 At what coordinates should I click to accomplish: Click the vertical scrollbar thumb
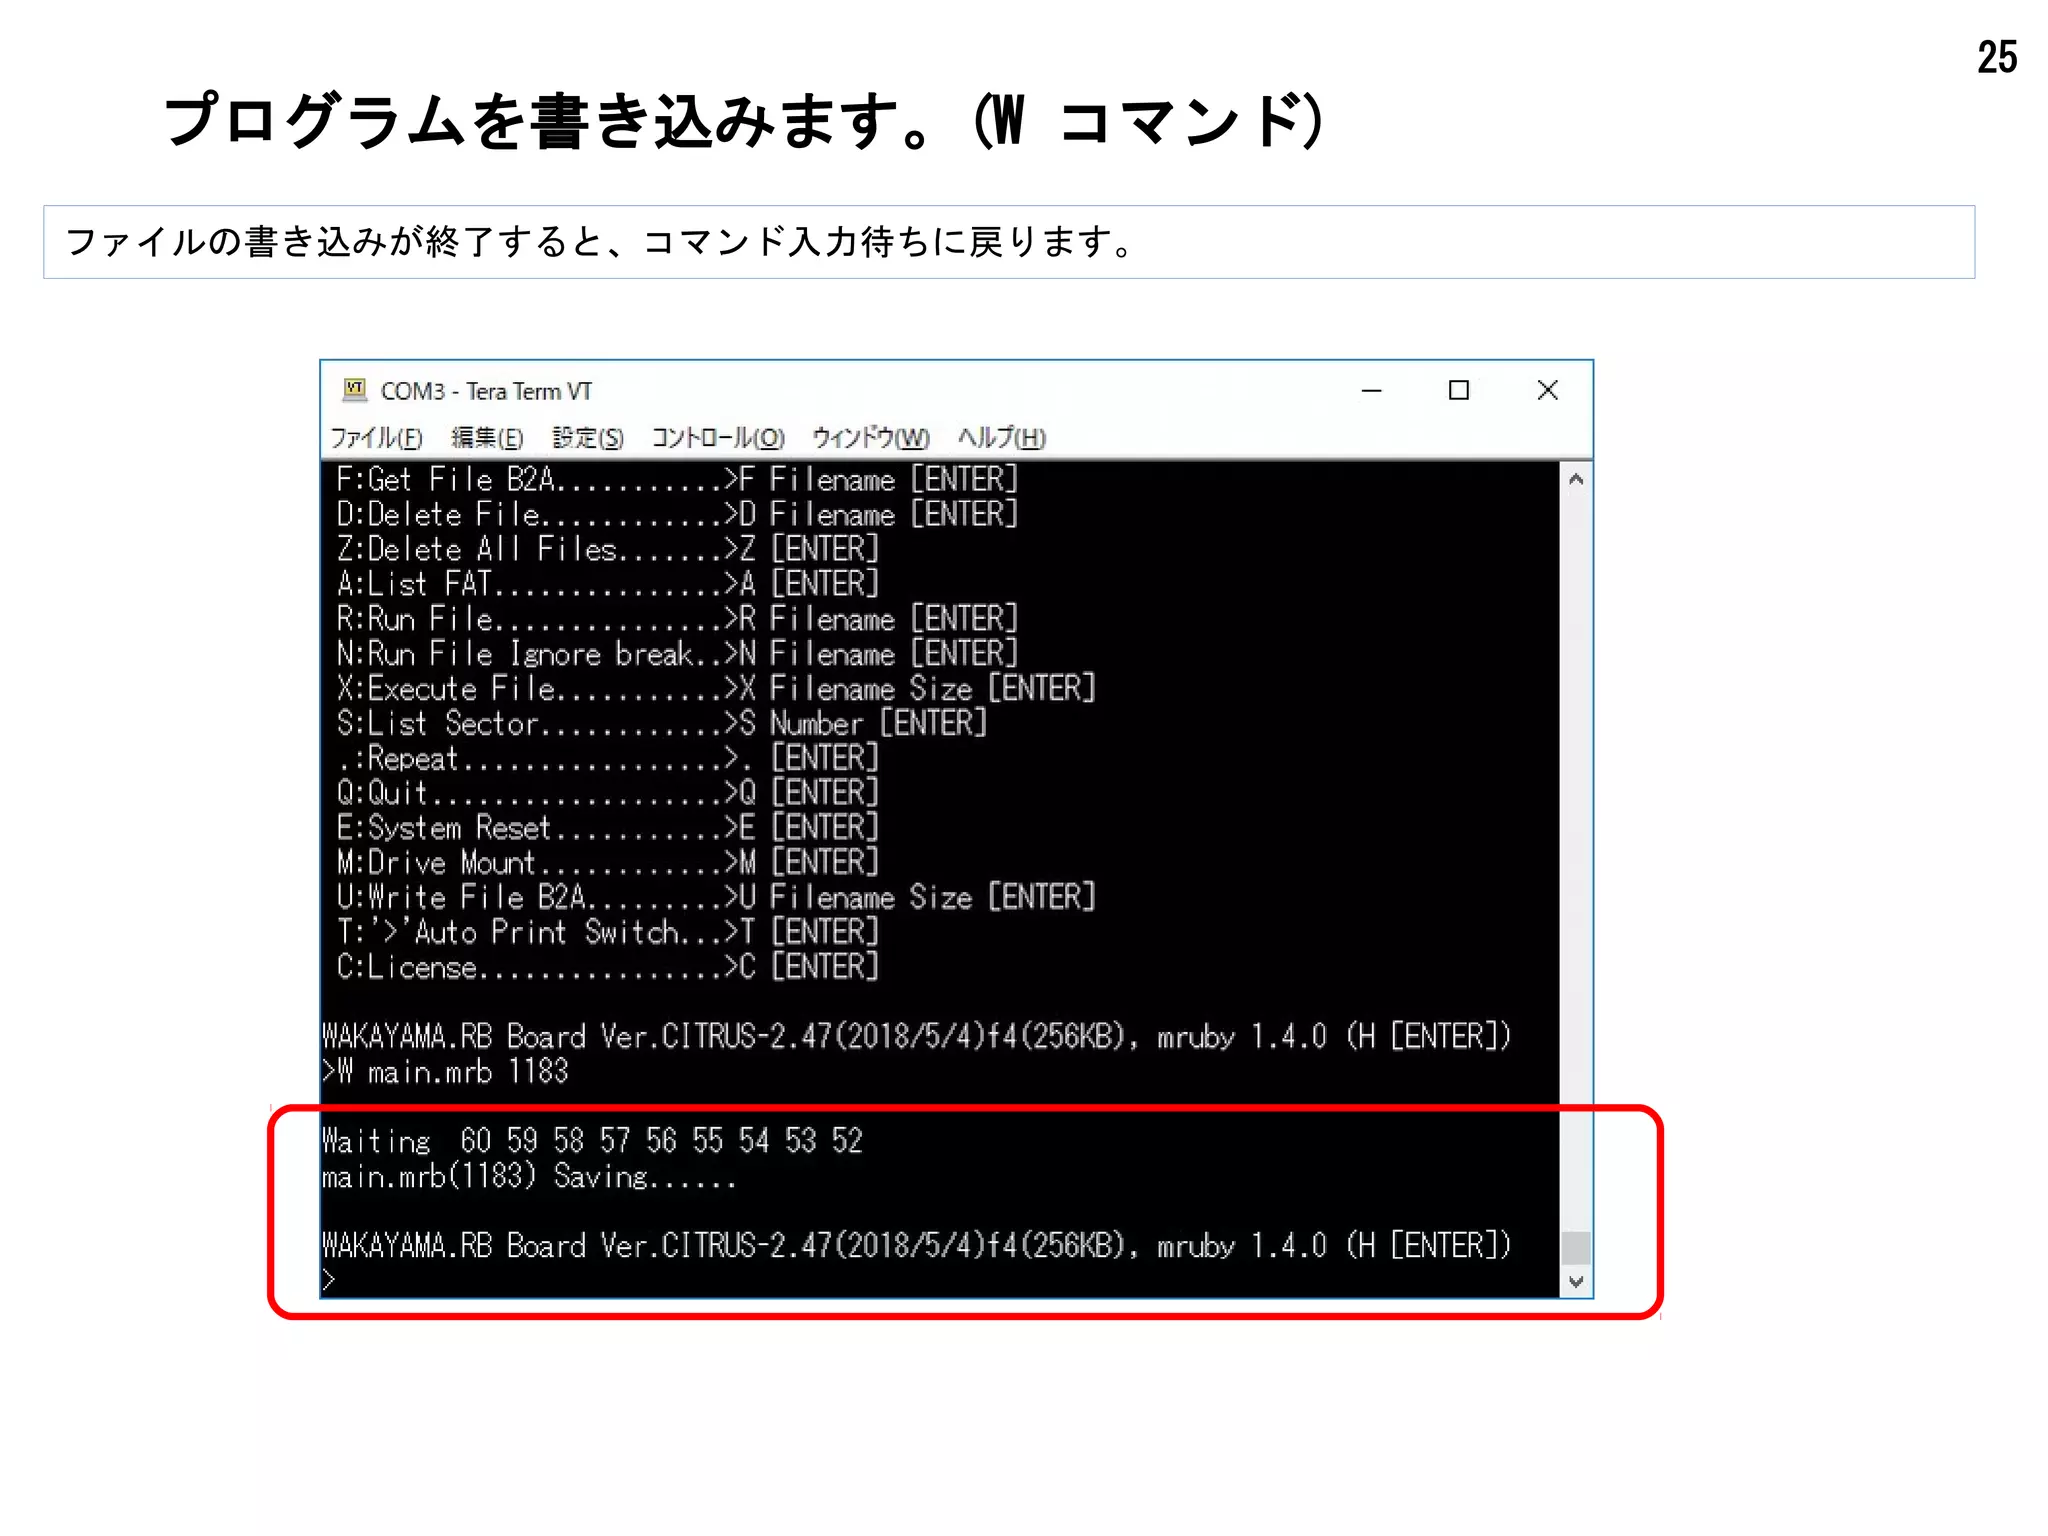[1576, 1247]
